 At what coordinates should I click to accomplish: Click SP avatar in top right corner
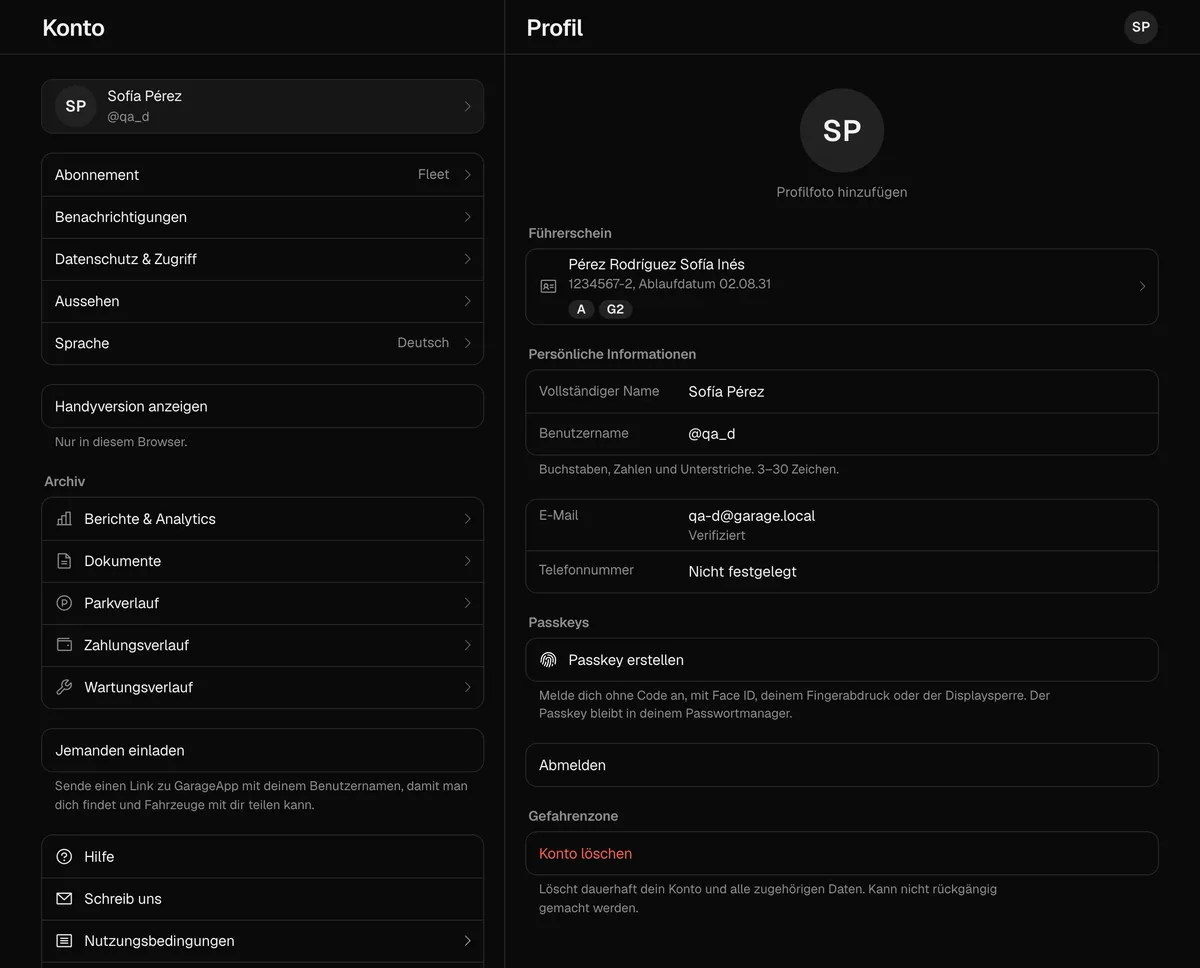(1141, 27)
